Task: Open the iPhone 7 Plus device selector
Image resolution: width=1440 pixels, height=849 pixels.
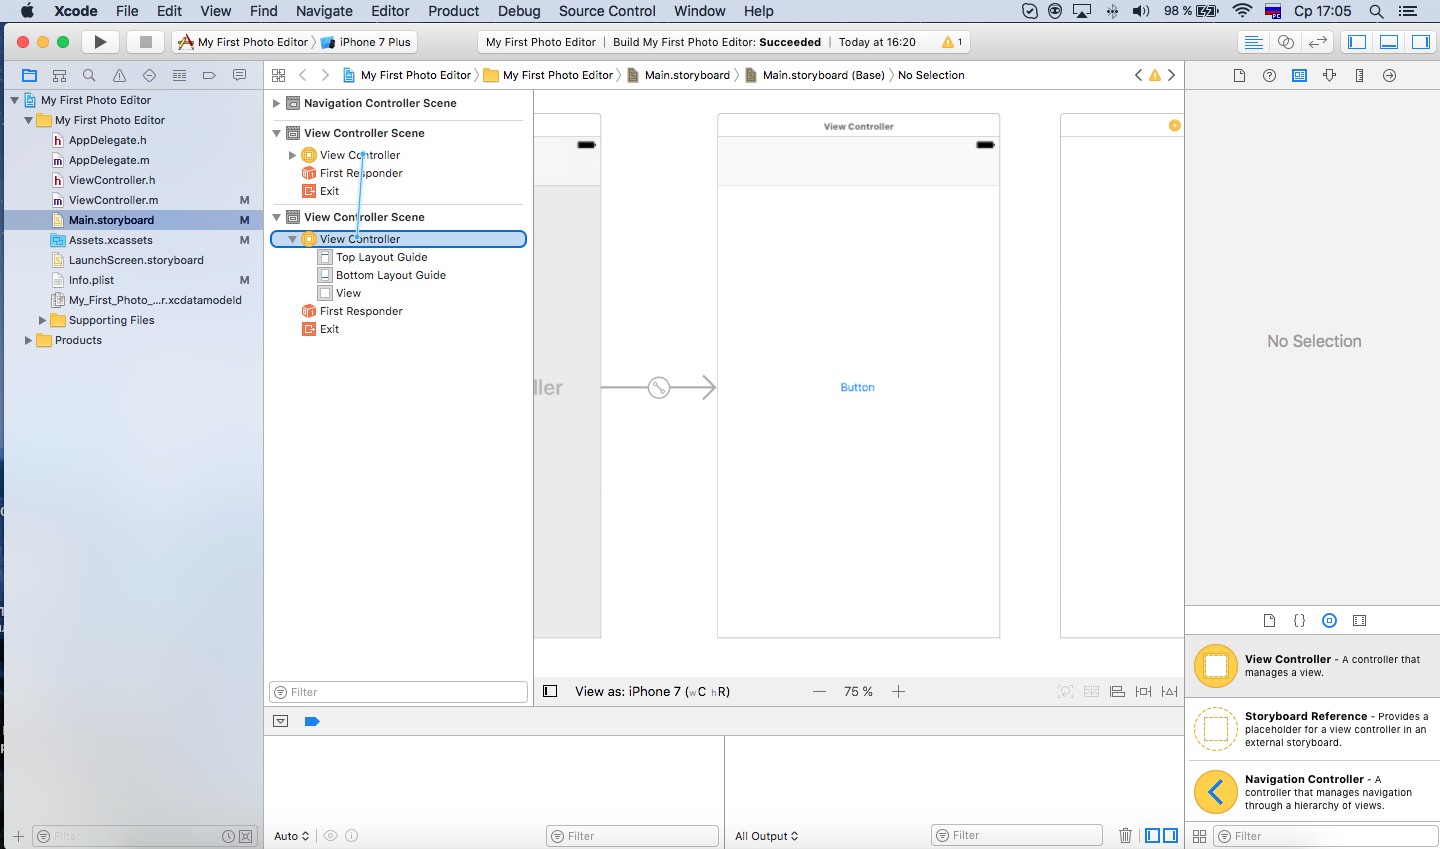Action: pyautogui.click(x=366, y=42)
